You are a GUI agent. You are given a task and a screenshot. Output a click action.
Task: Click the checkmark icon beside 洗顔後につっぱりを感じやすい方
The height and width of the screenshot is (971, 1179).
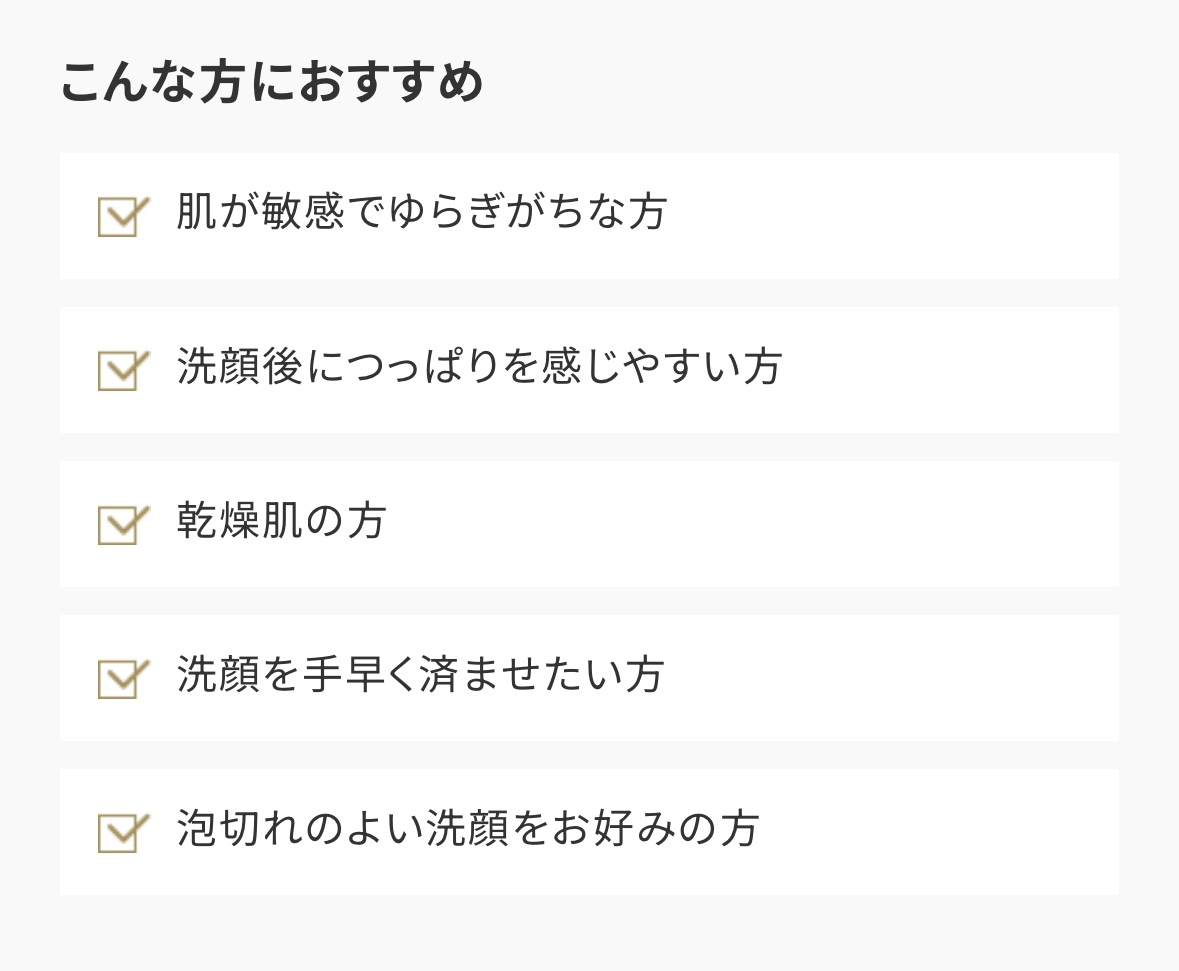tap(123, 370)
